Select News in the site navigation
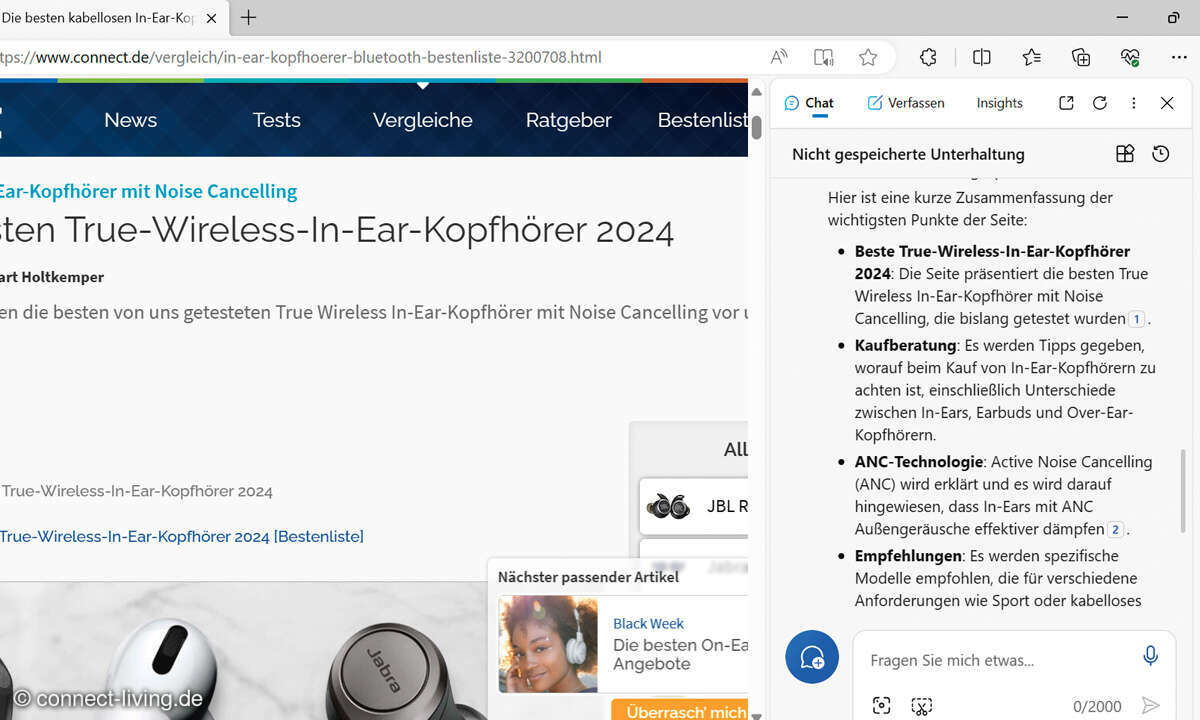 click(x=130, y=120)
